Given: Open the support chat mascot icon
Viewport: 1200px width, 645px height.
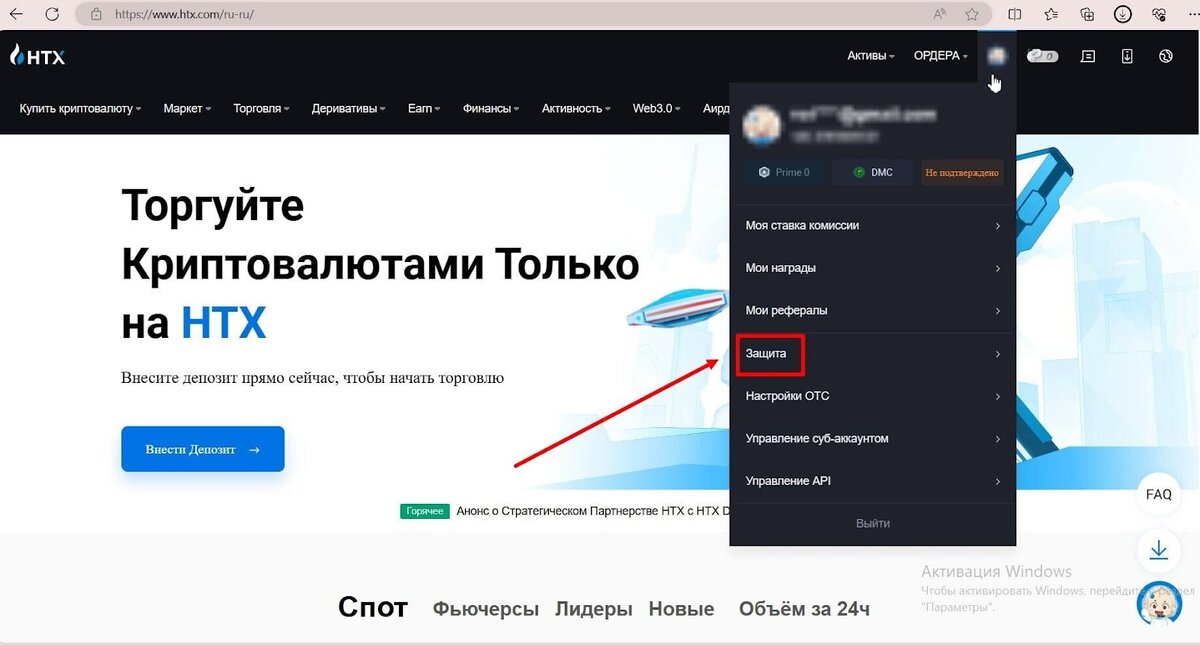Looking at the screenshot, I should 1160,604.
